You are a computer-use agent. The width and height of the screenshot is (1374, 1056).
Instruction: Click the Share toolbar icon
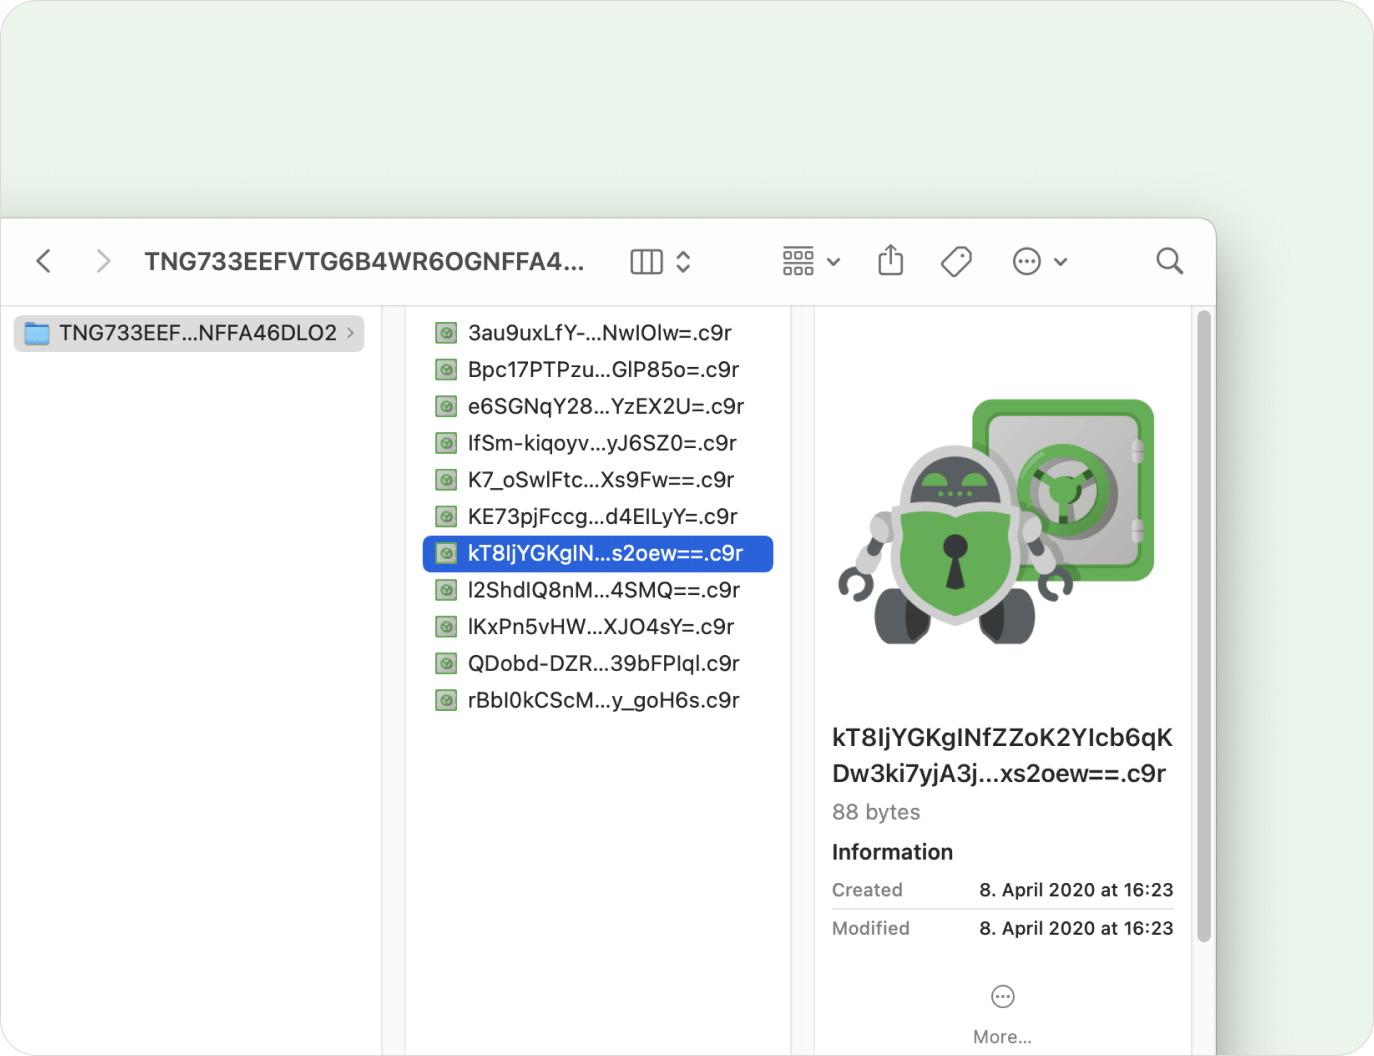pos(890,261)
